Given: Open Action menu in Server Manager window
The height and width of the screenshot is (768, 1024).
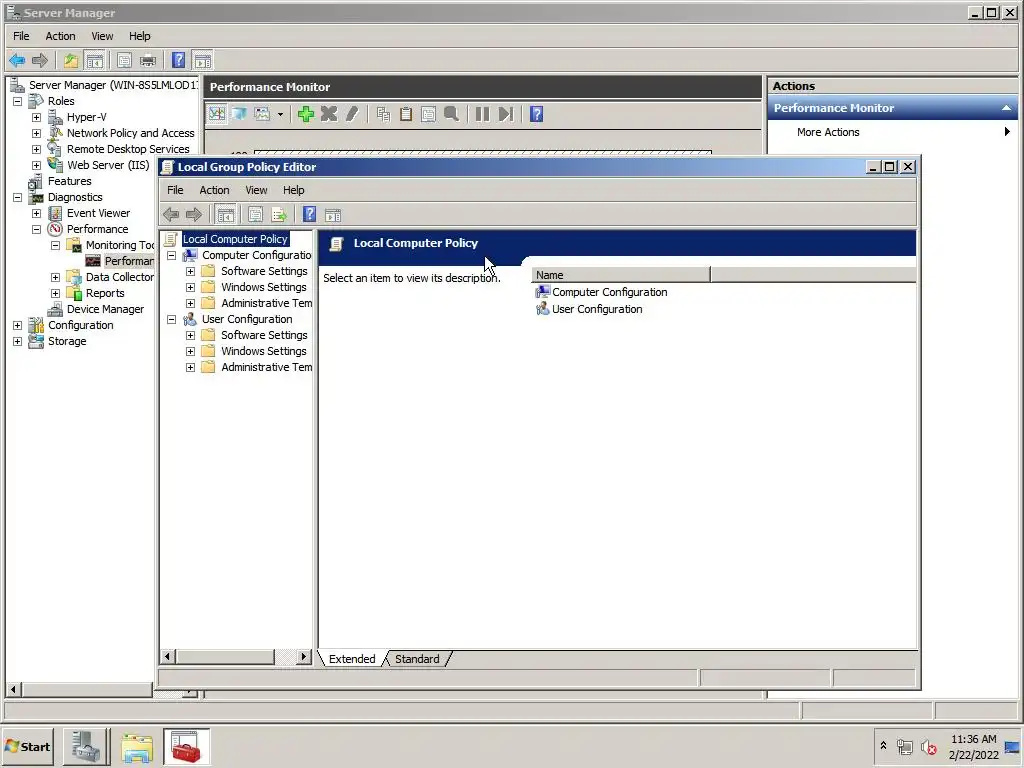Looking at the screenshot, I should (x=60, y=36).
